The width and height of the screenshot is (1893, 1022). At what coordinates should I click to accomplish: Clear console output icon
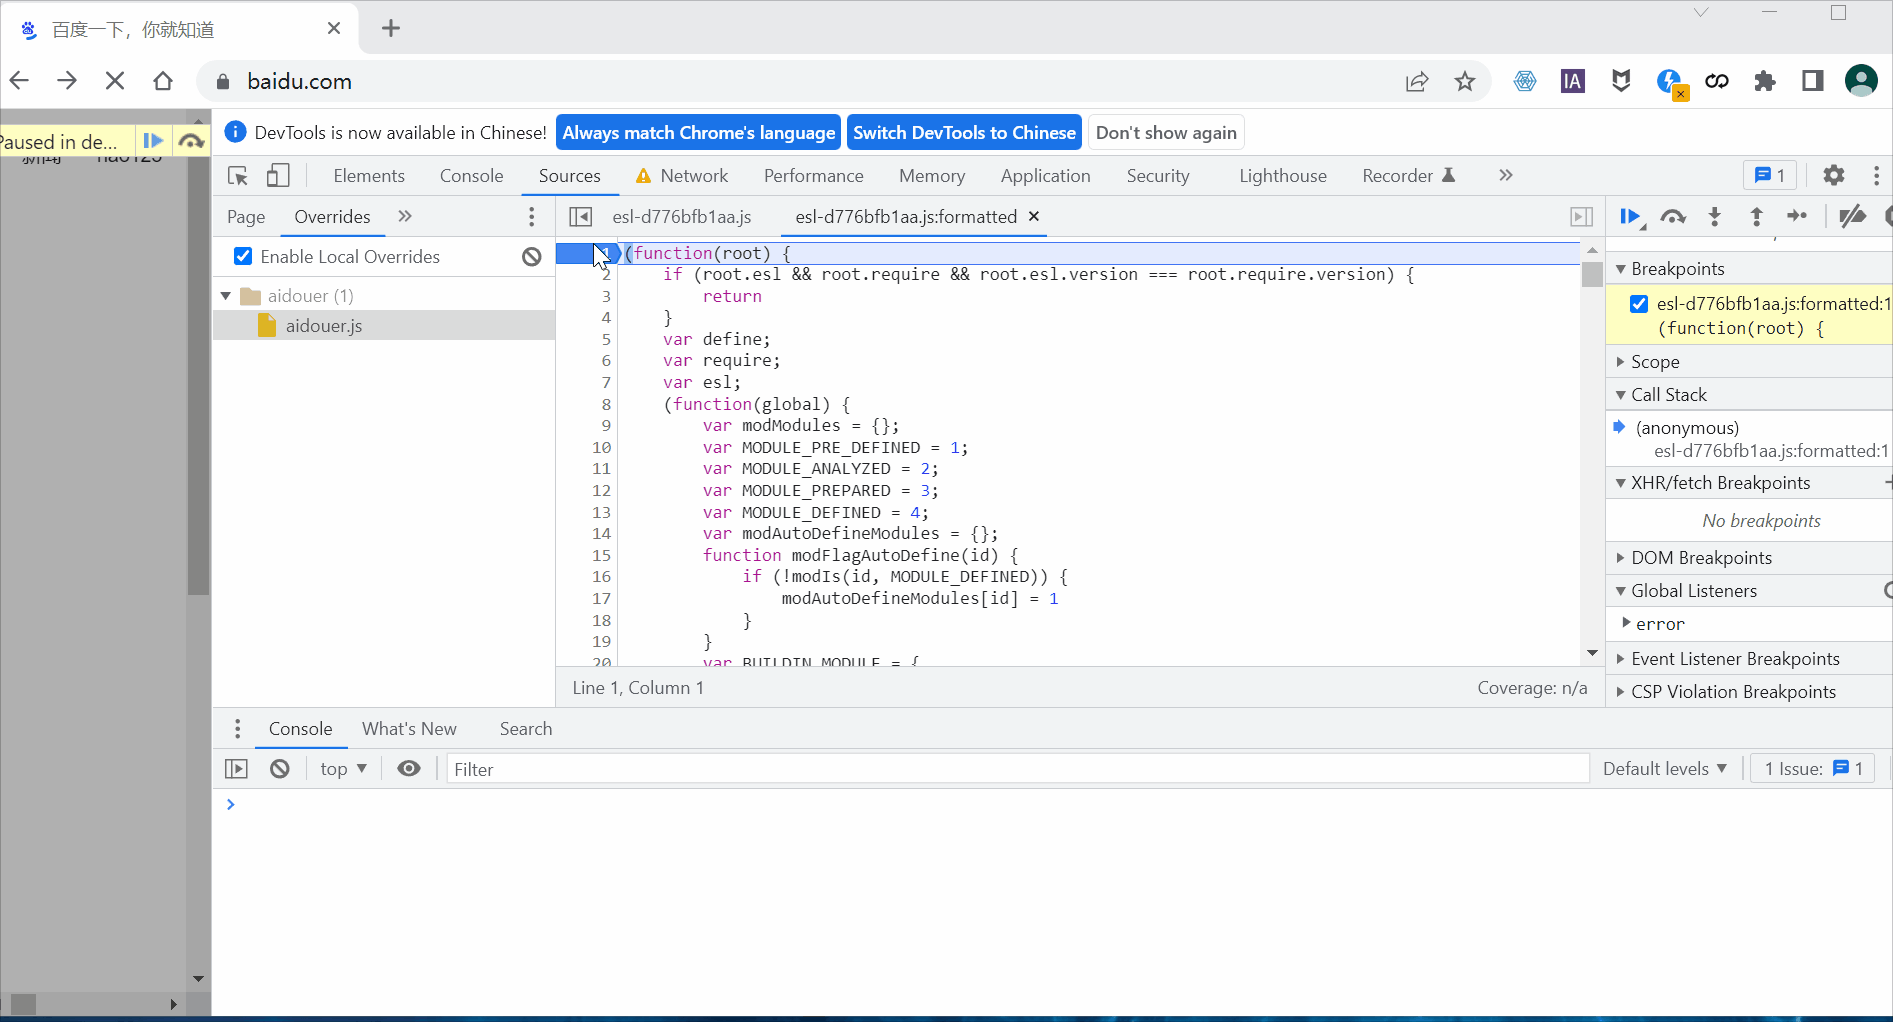pyautogui.click(x=280, y=768)
